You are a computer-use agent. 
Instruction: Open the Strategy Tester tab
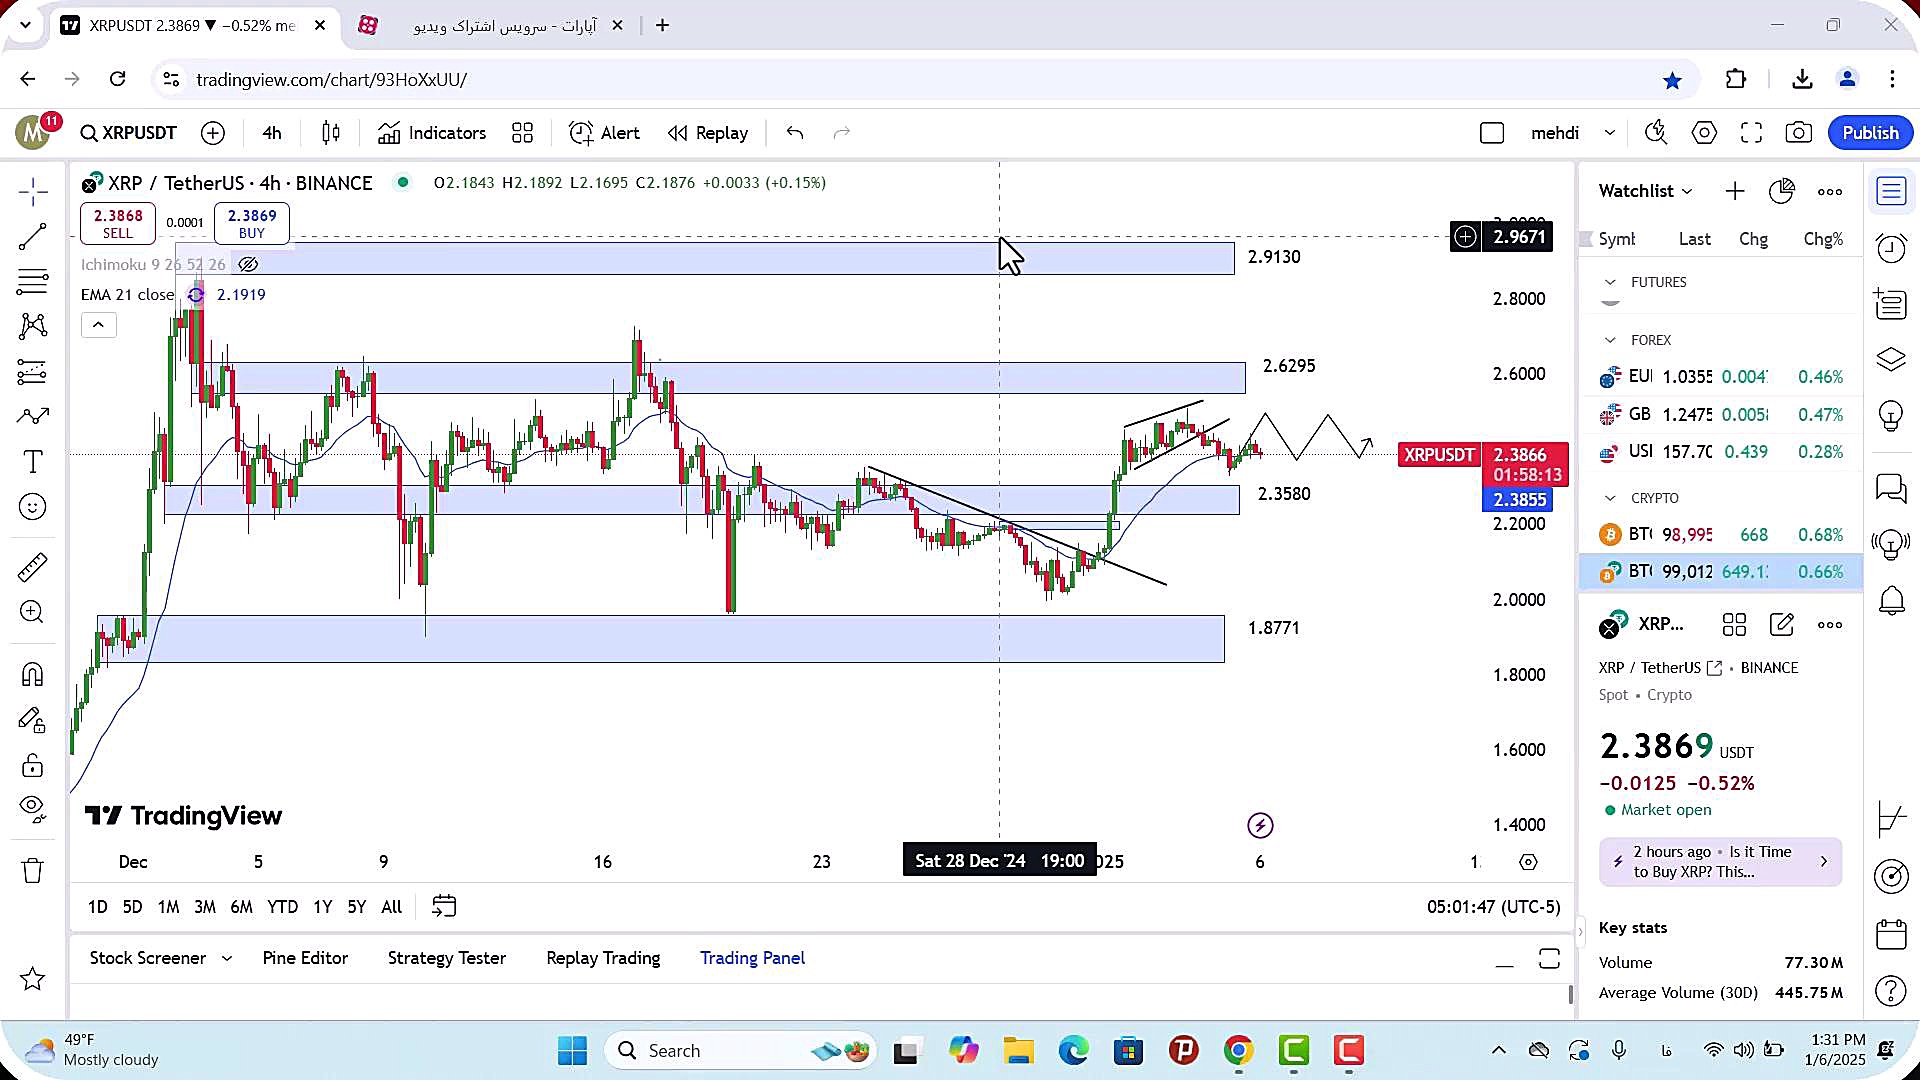point(447,958)
